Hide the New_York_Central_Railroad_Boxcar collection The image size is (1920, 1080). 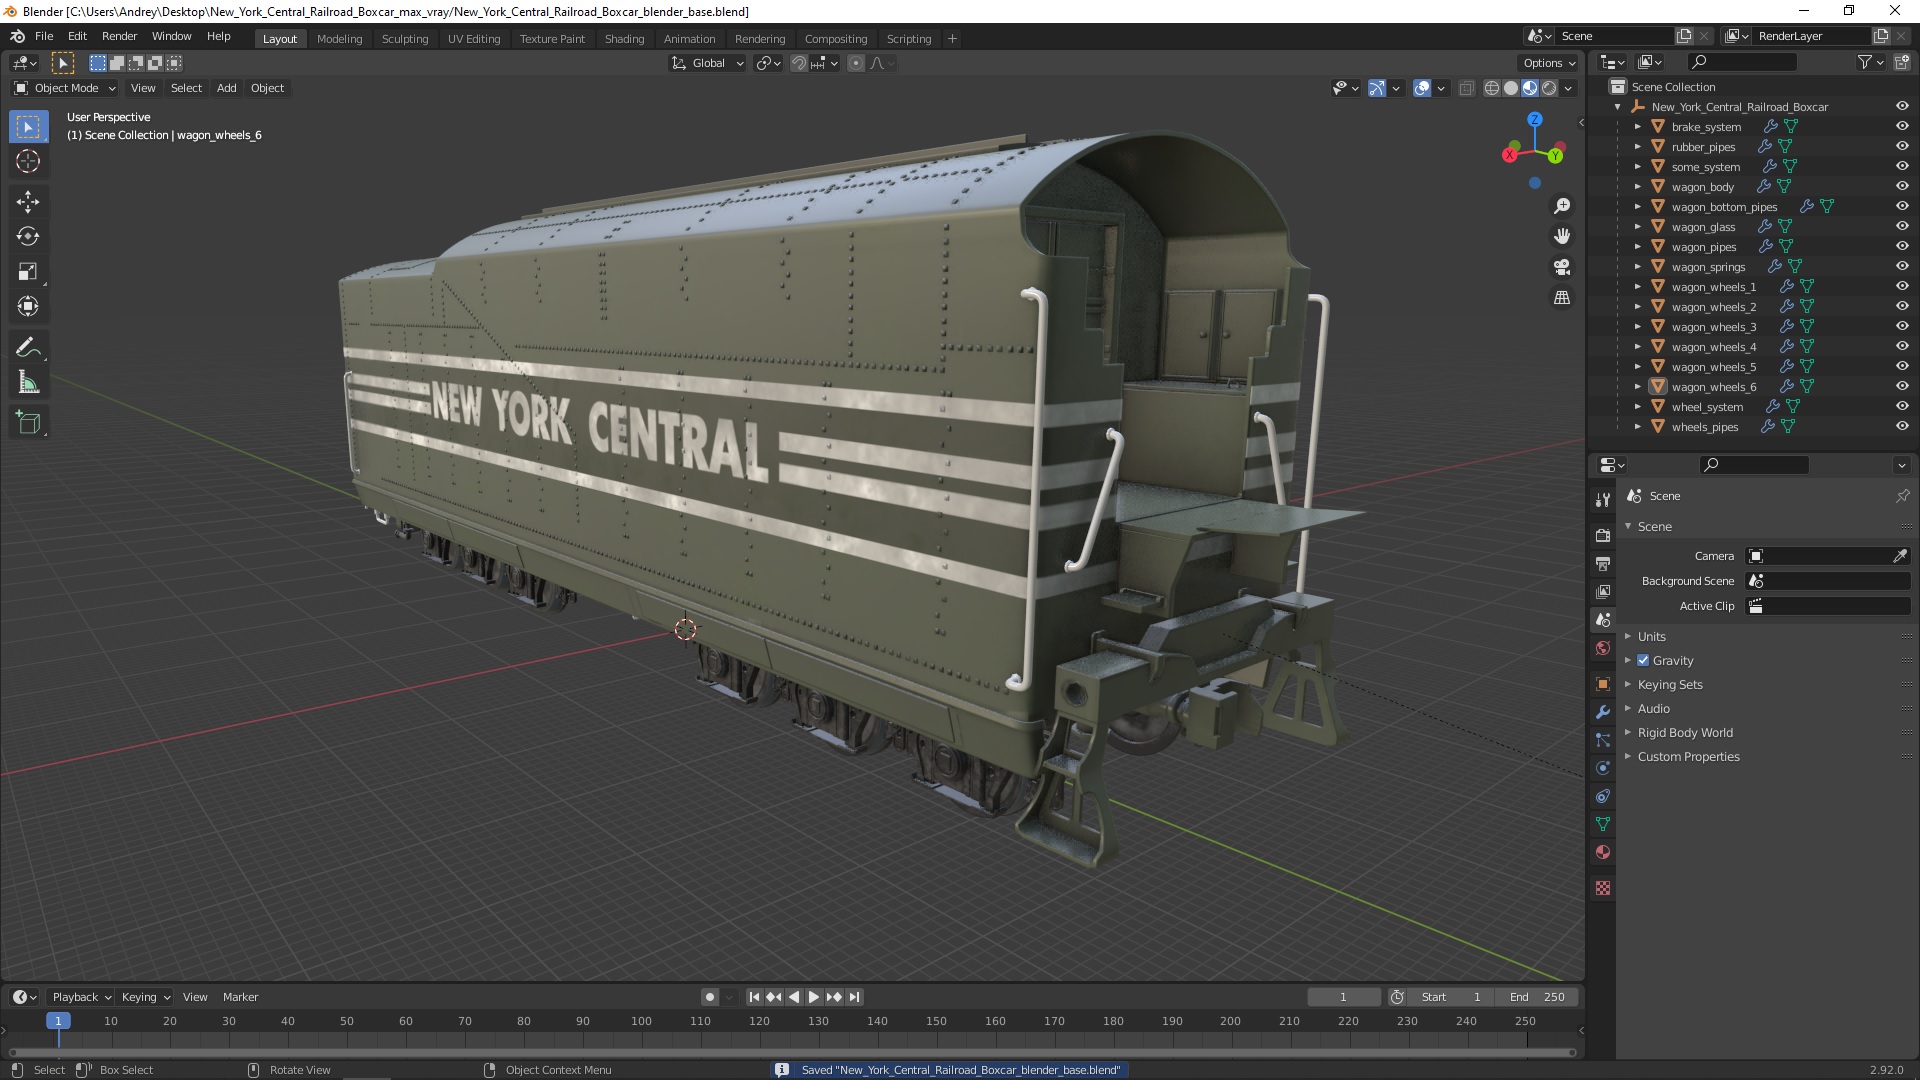coord(1902,106)
